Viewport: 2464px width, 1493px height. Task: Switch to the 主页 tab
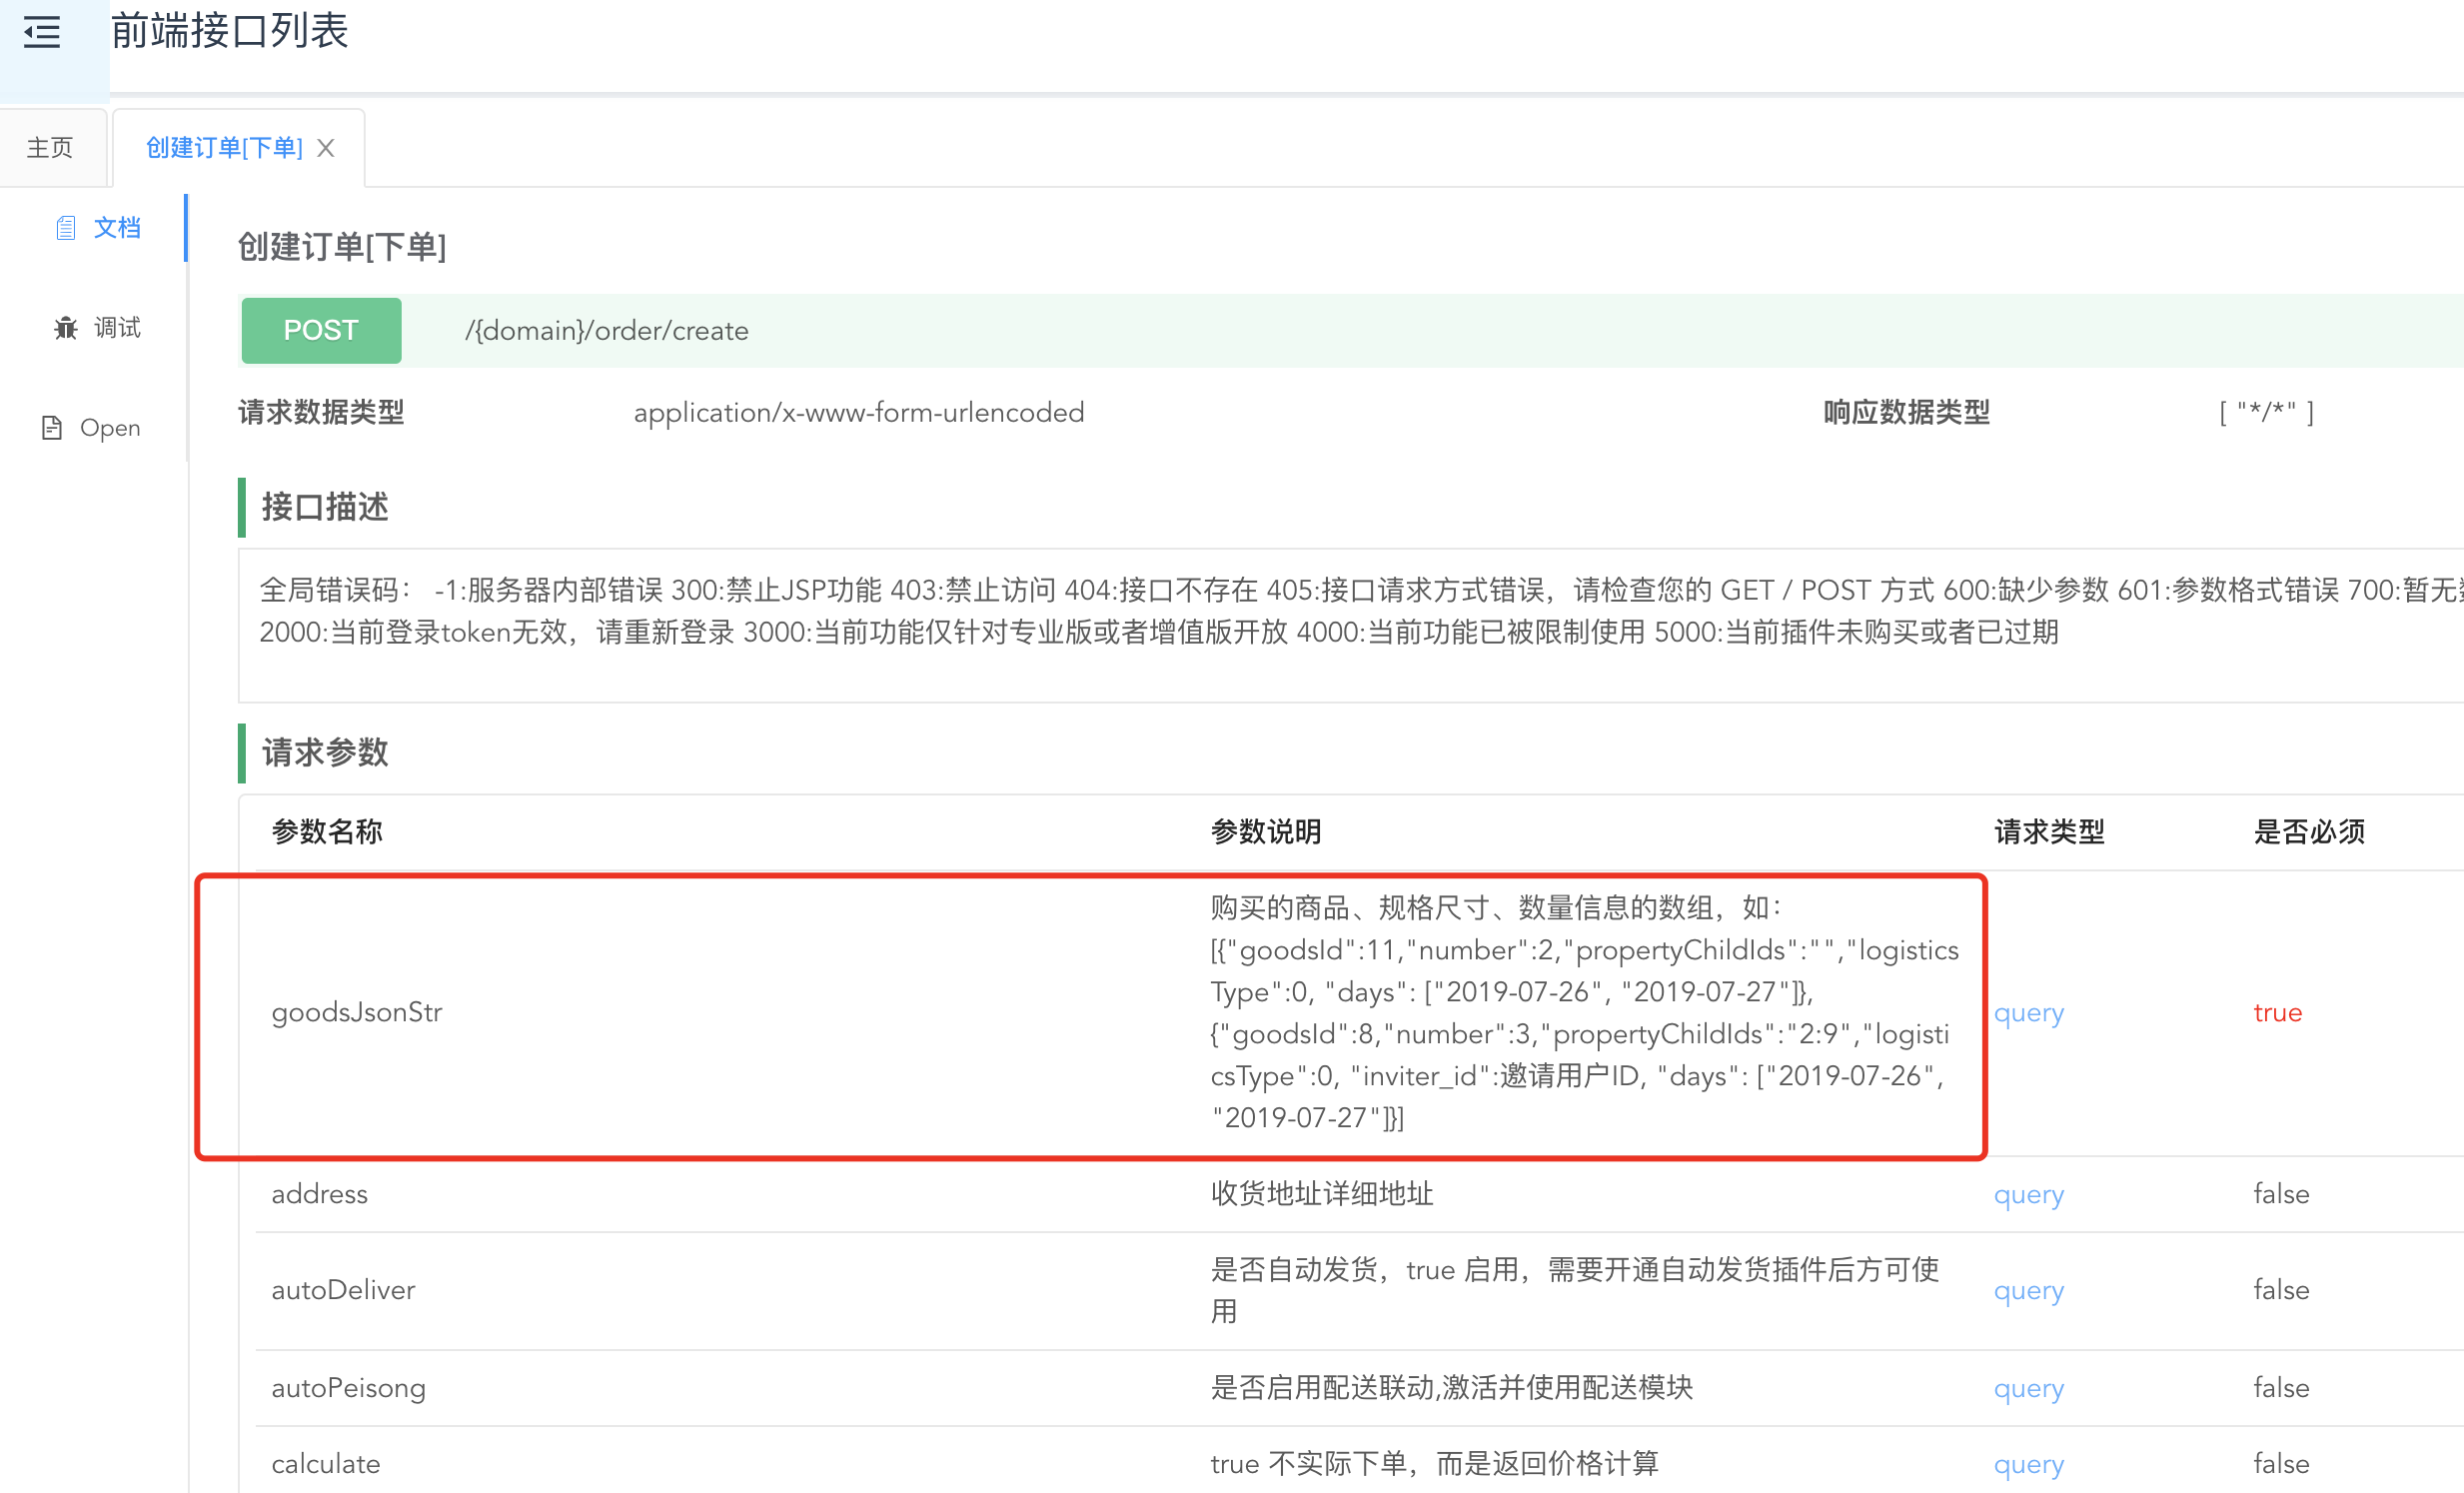click(50, 148)
